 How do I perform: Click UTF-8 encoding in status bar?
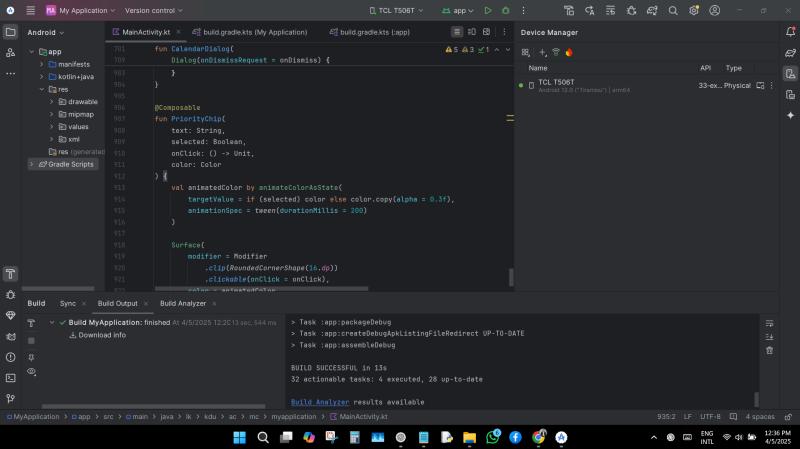(x=708, y=417)
